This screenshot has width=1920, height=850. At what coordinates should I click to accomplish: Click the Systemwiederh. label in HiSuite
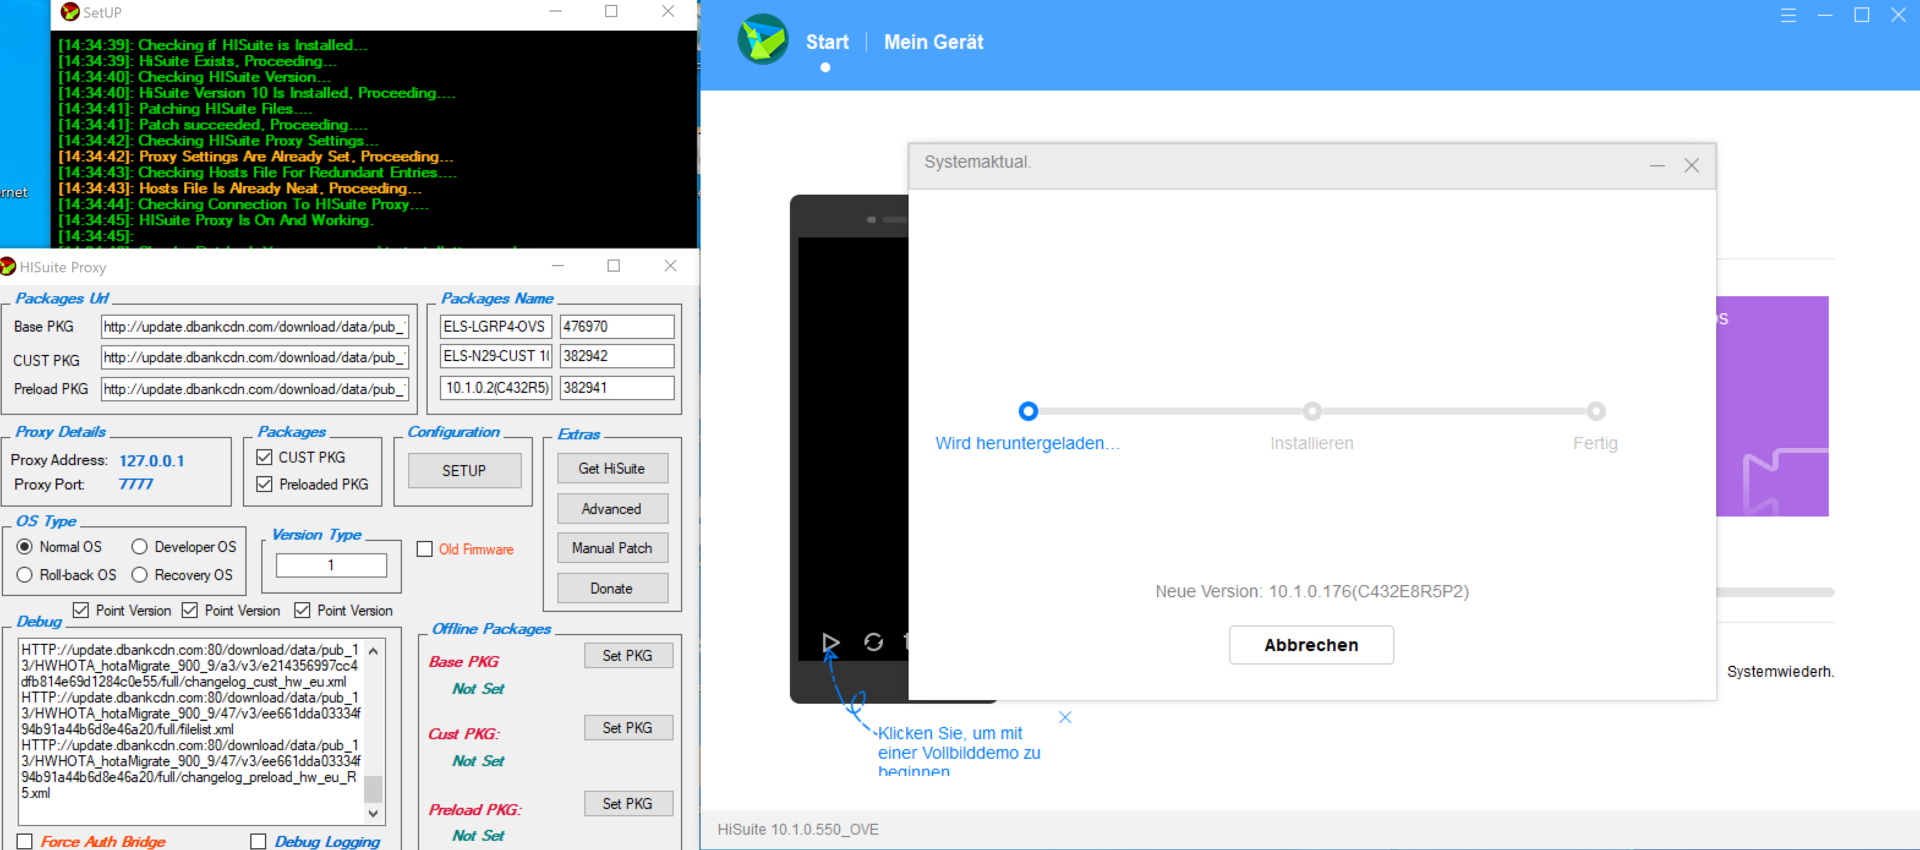pyautogui.click(x=1780, y=672)
